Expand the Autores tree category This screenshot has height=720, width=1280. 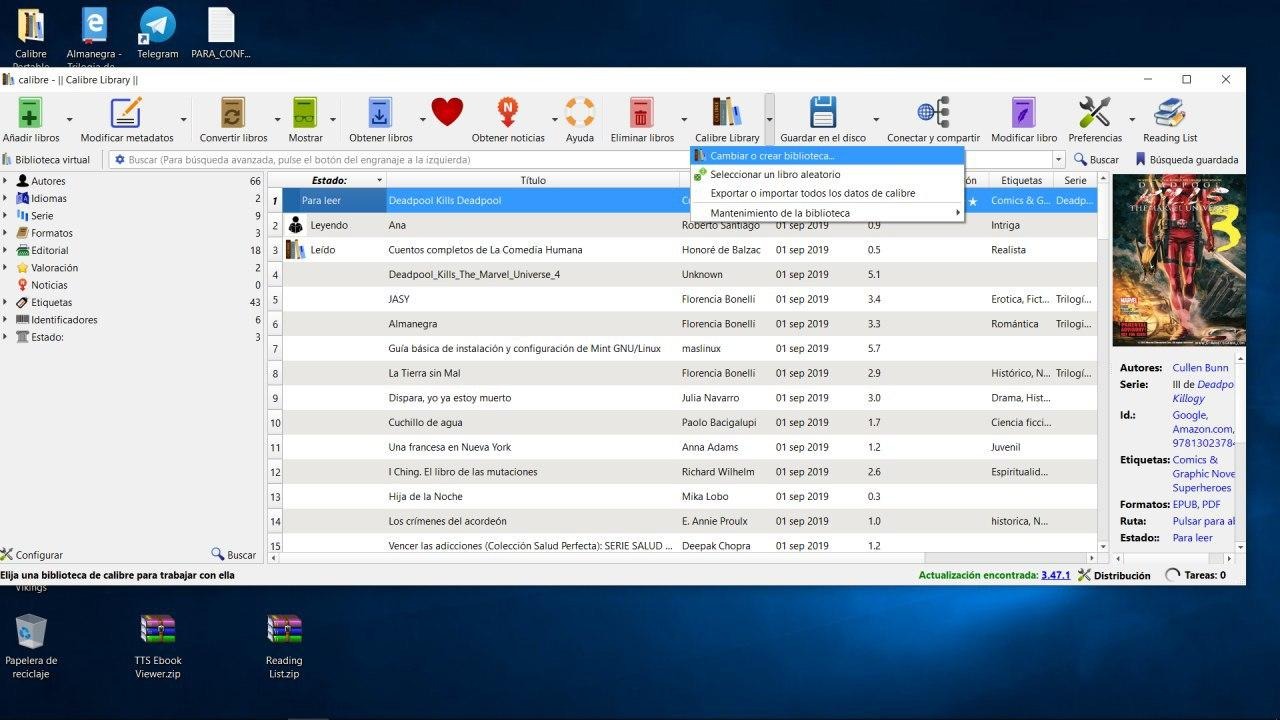coord(6,181)
